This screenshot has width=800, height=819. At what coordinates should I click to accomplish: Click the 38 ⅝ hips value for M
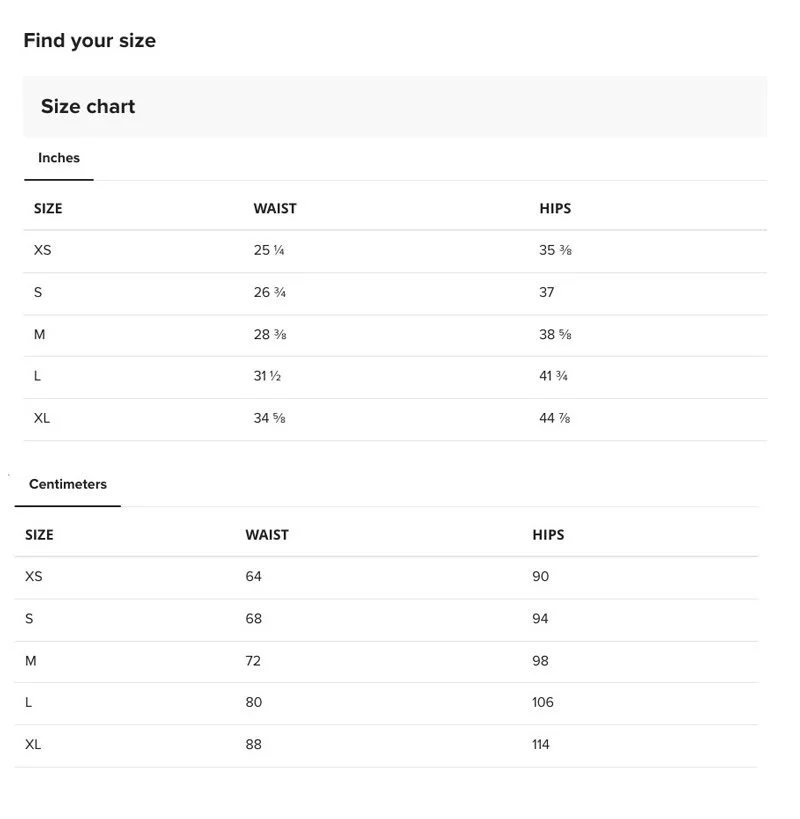555,334
